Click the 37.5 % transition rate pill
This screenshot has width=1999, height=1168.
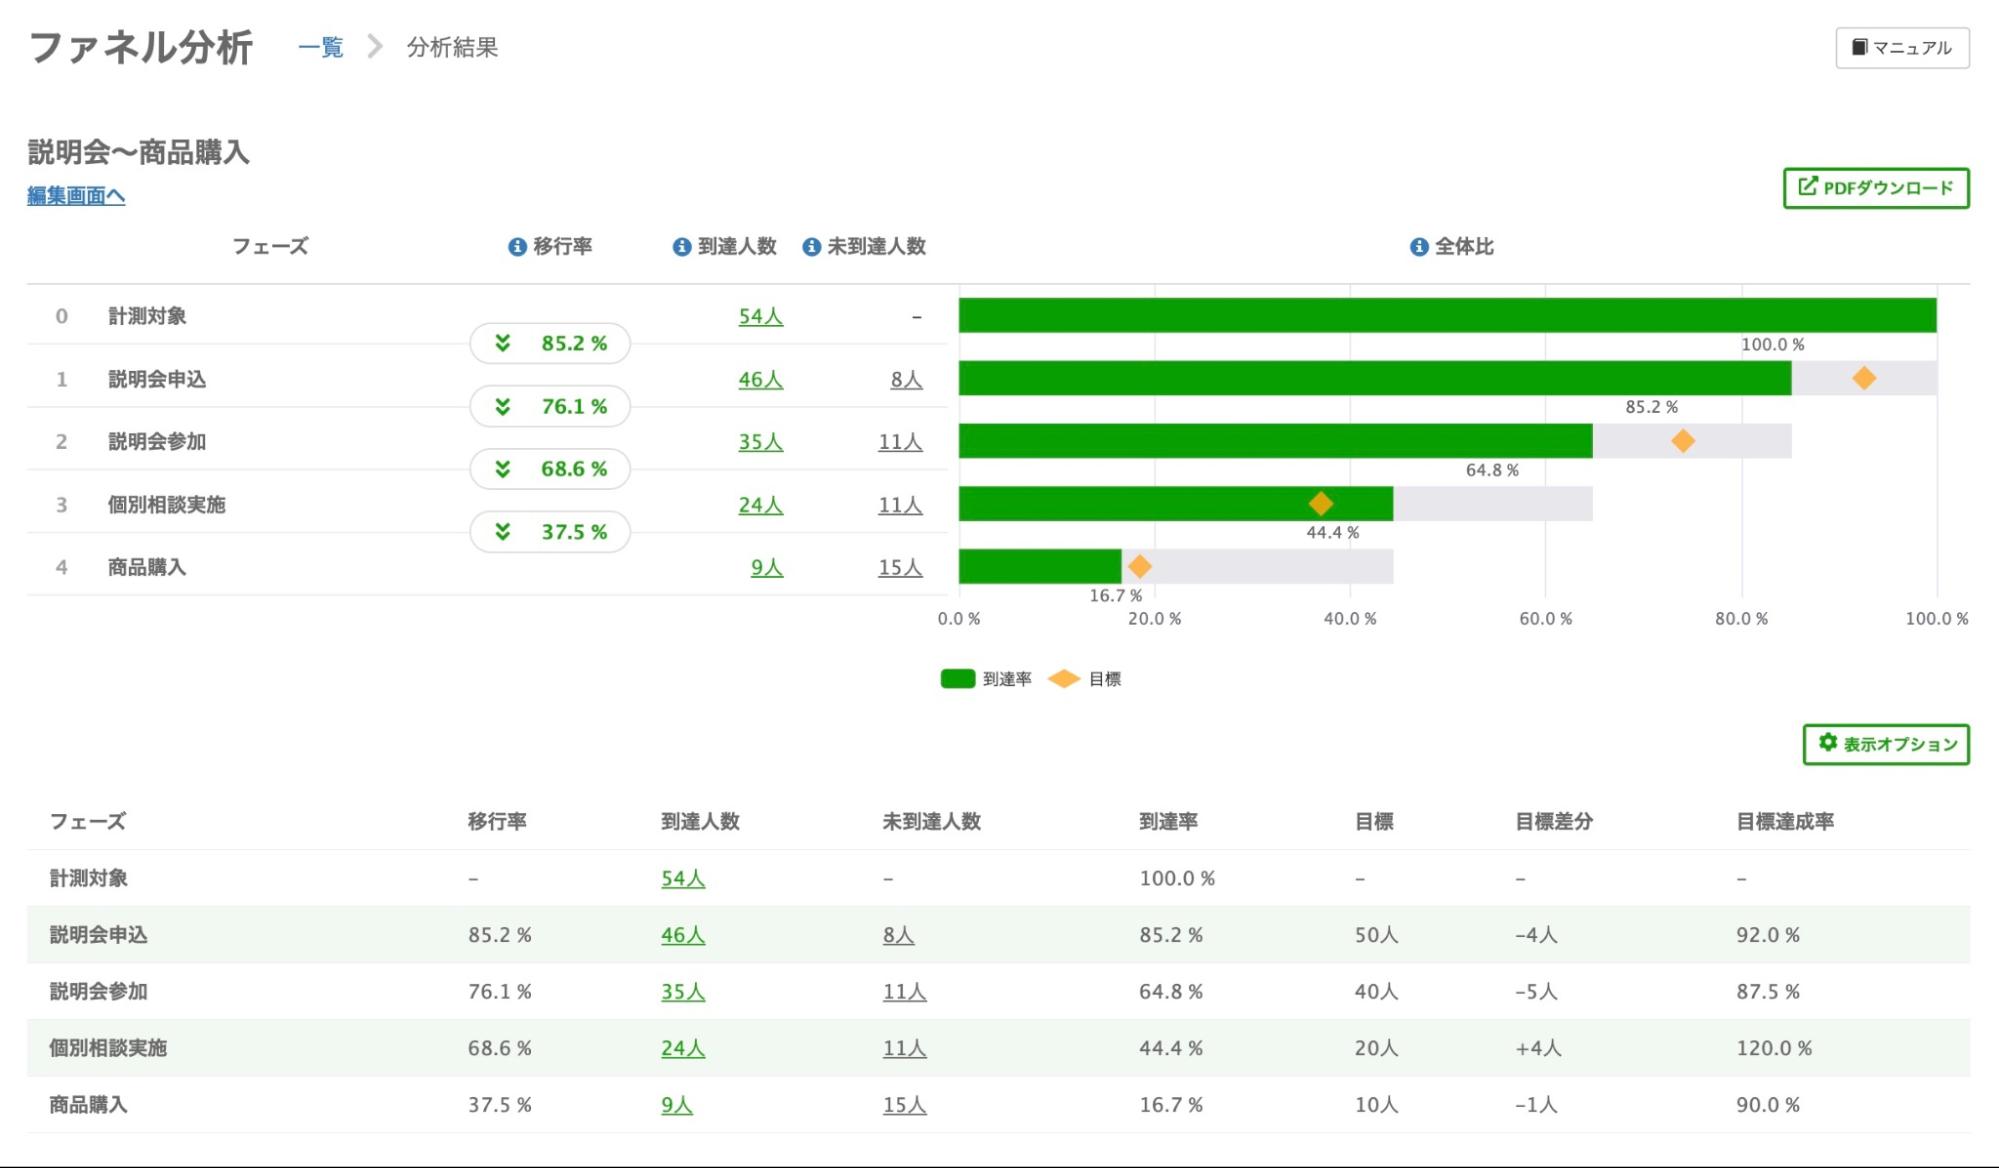[x=550, y=532]
